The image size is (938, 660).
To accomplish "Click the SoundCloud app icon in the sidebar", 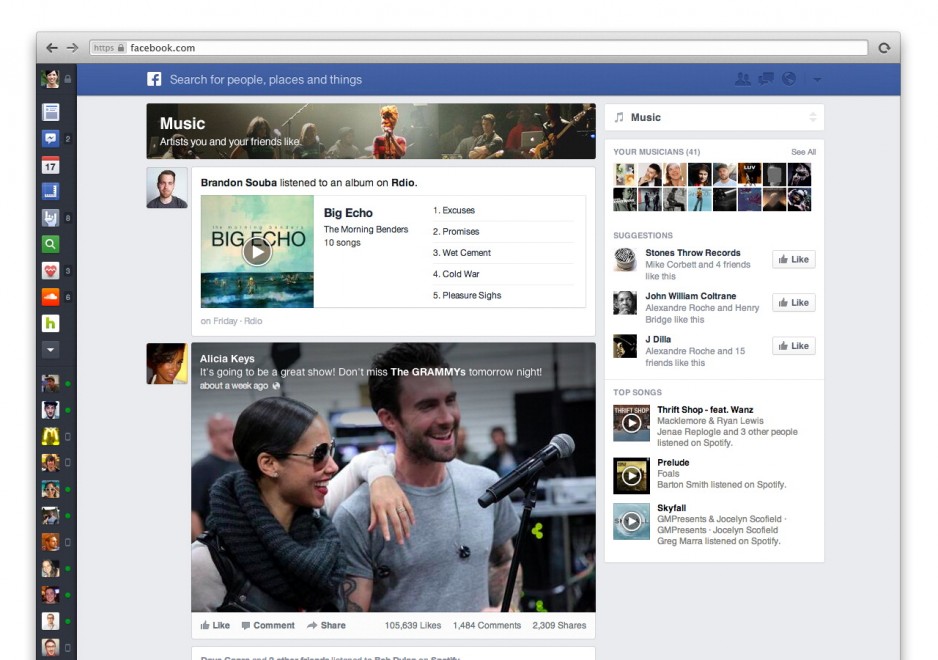I will [50, 297].
